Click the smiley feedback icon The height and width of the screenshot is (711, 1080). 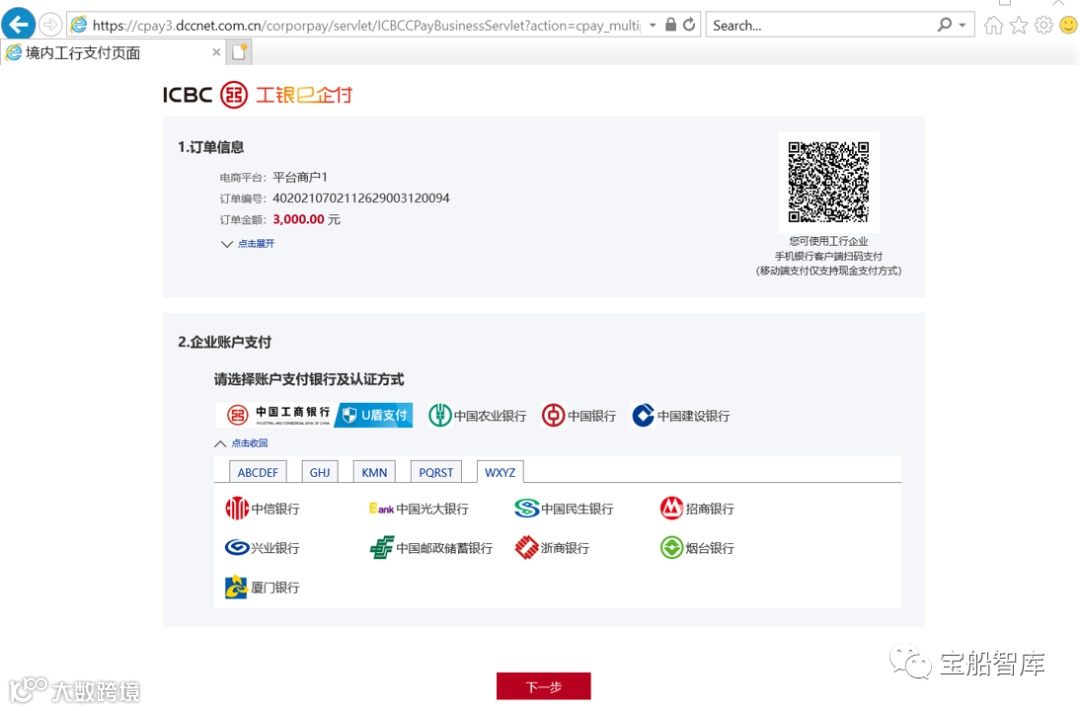click(x=1068, y=25)
